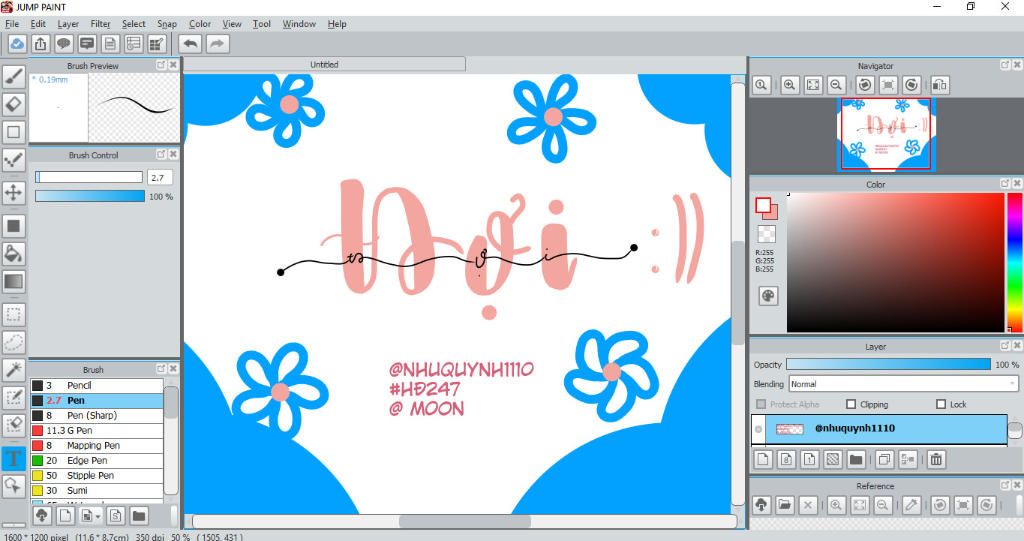Open the color palette icon in Color panel

pyautogui.click(x=768, y=296)
